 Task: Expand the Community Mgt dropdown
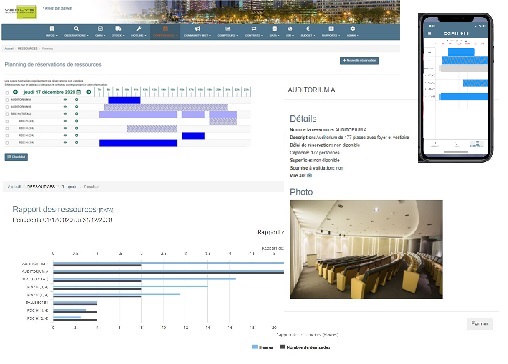pyautogui.click(x=197, y=32)
